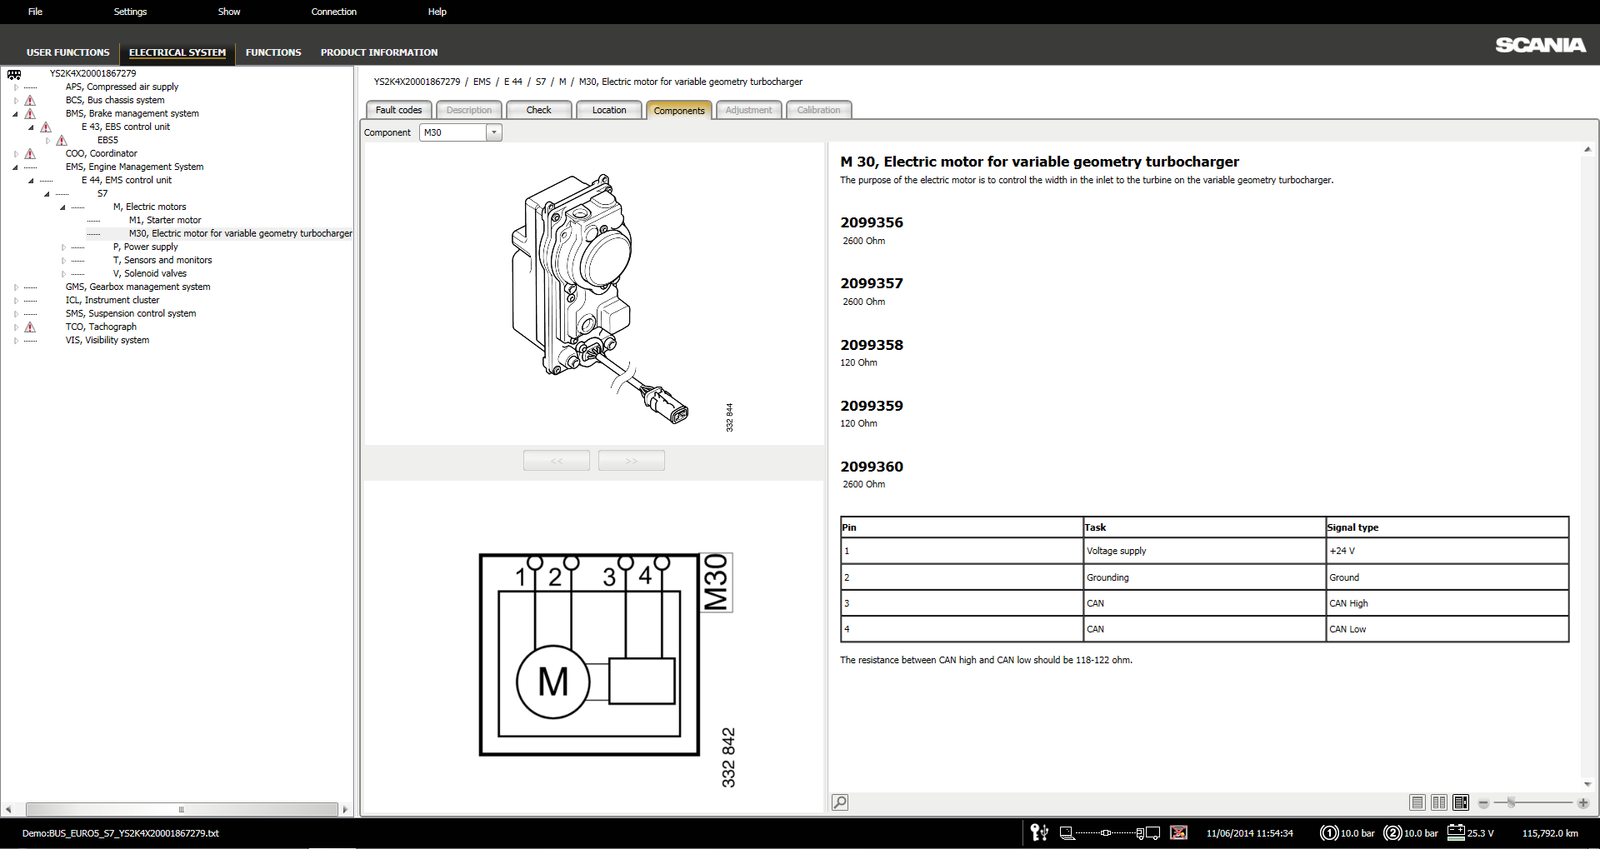This screenshot has width=1600, height=849.
Task: Select the Components tab
Action: click(679, 110)
